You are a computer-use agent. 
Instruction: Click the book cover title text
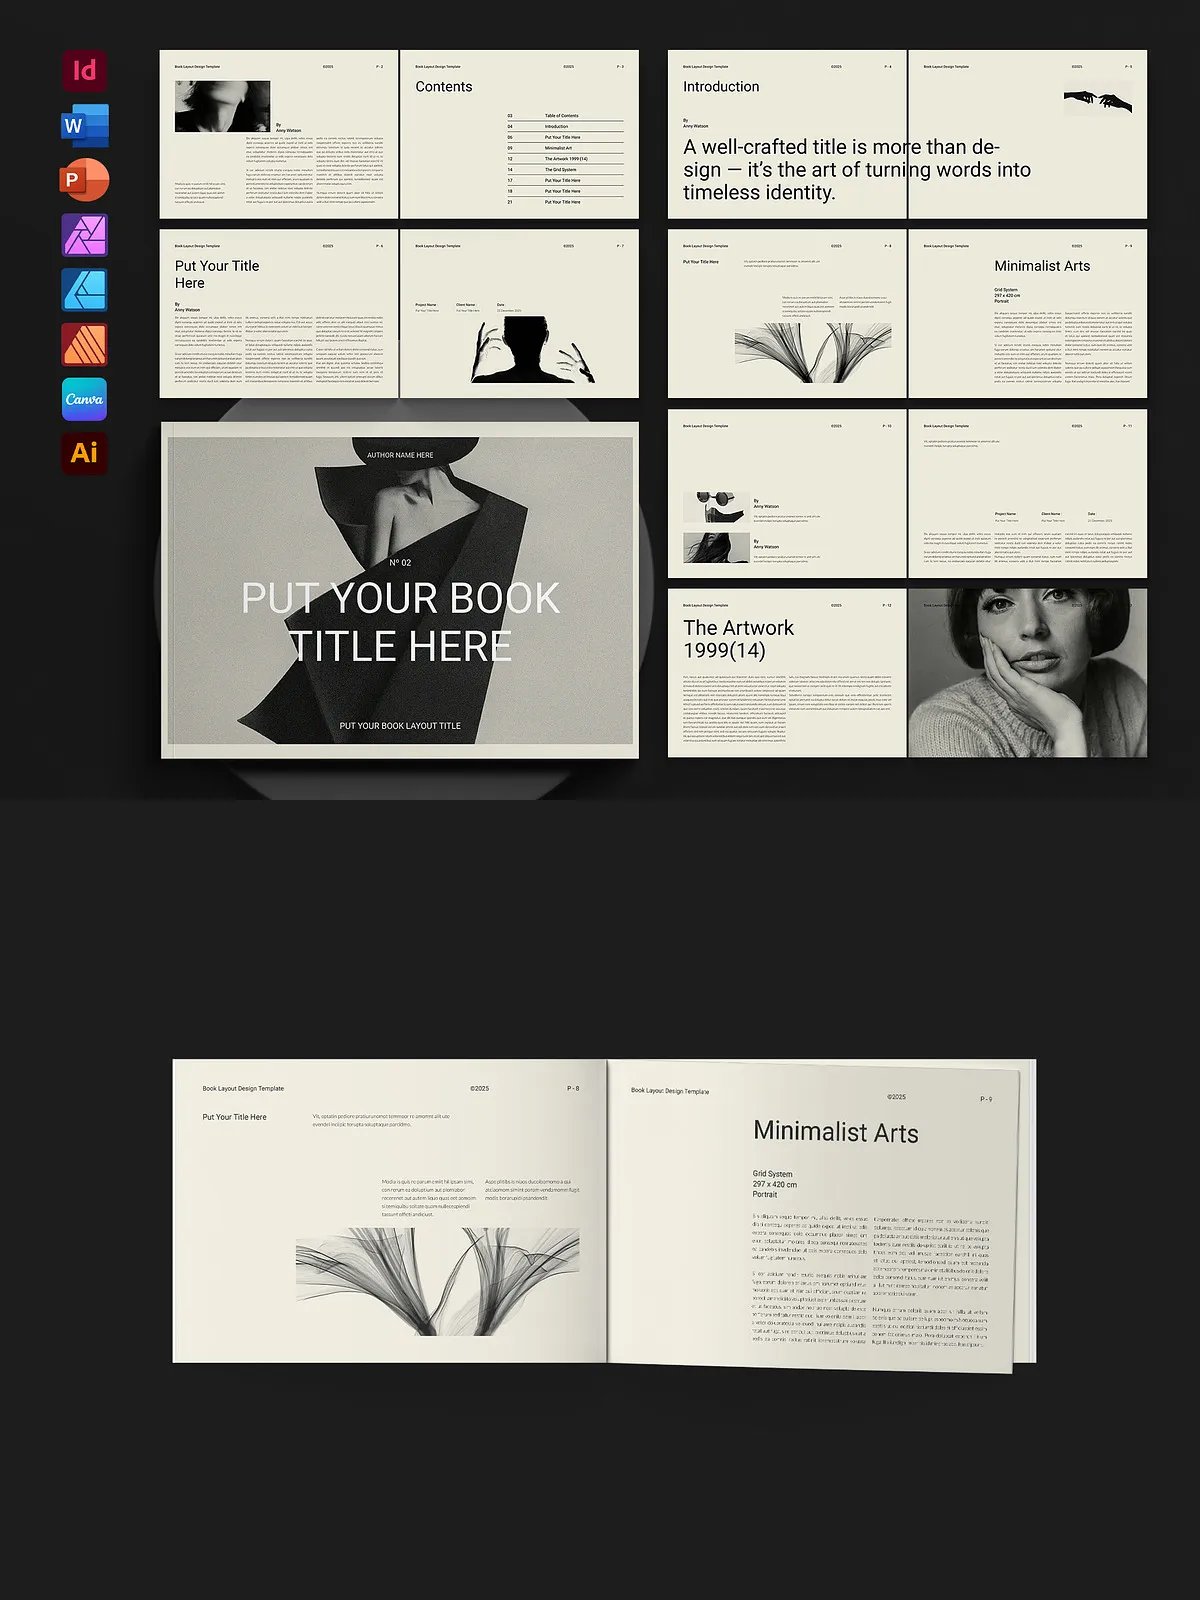tap(400, 622)
